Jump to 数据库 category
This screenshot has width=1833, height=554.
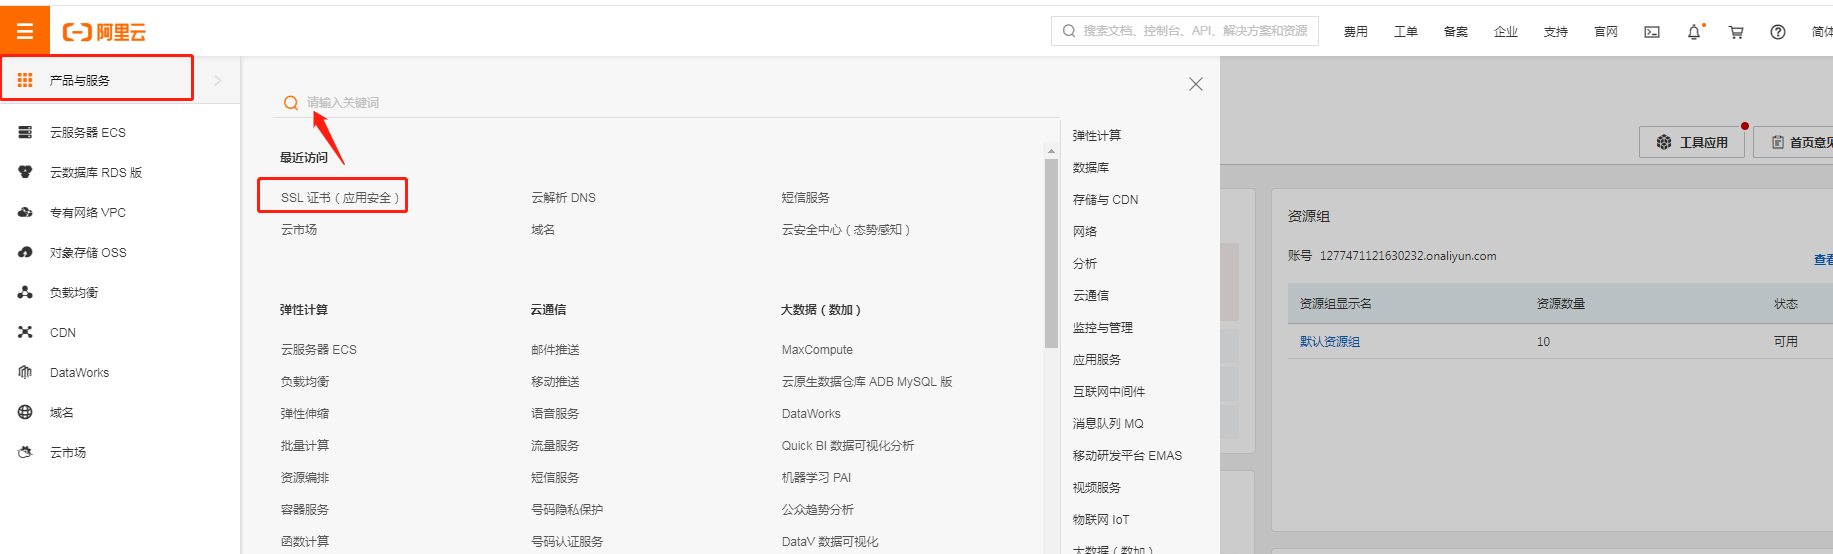[1091, 168]
